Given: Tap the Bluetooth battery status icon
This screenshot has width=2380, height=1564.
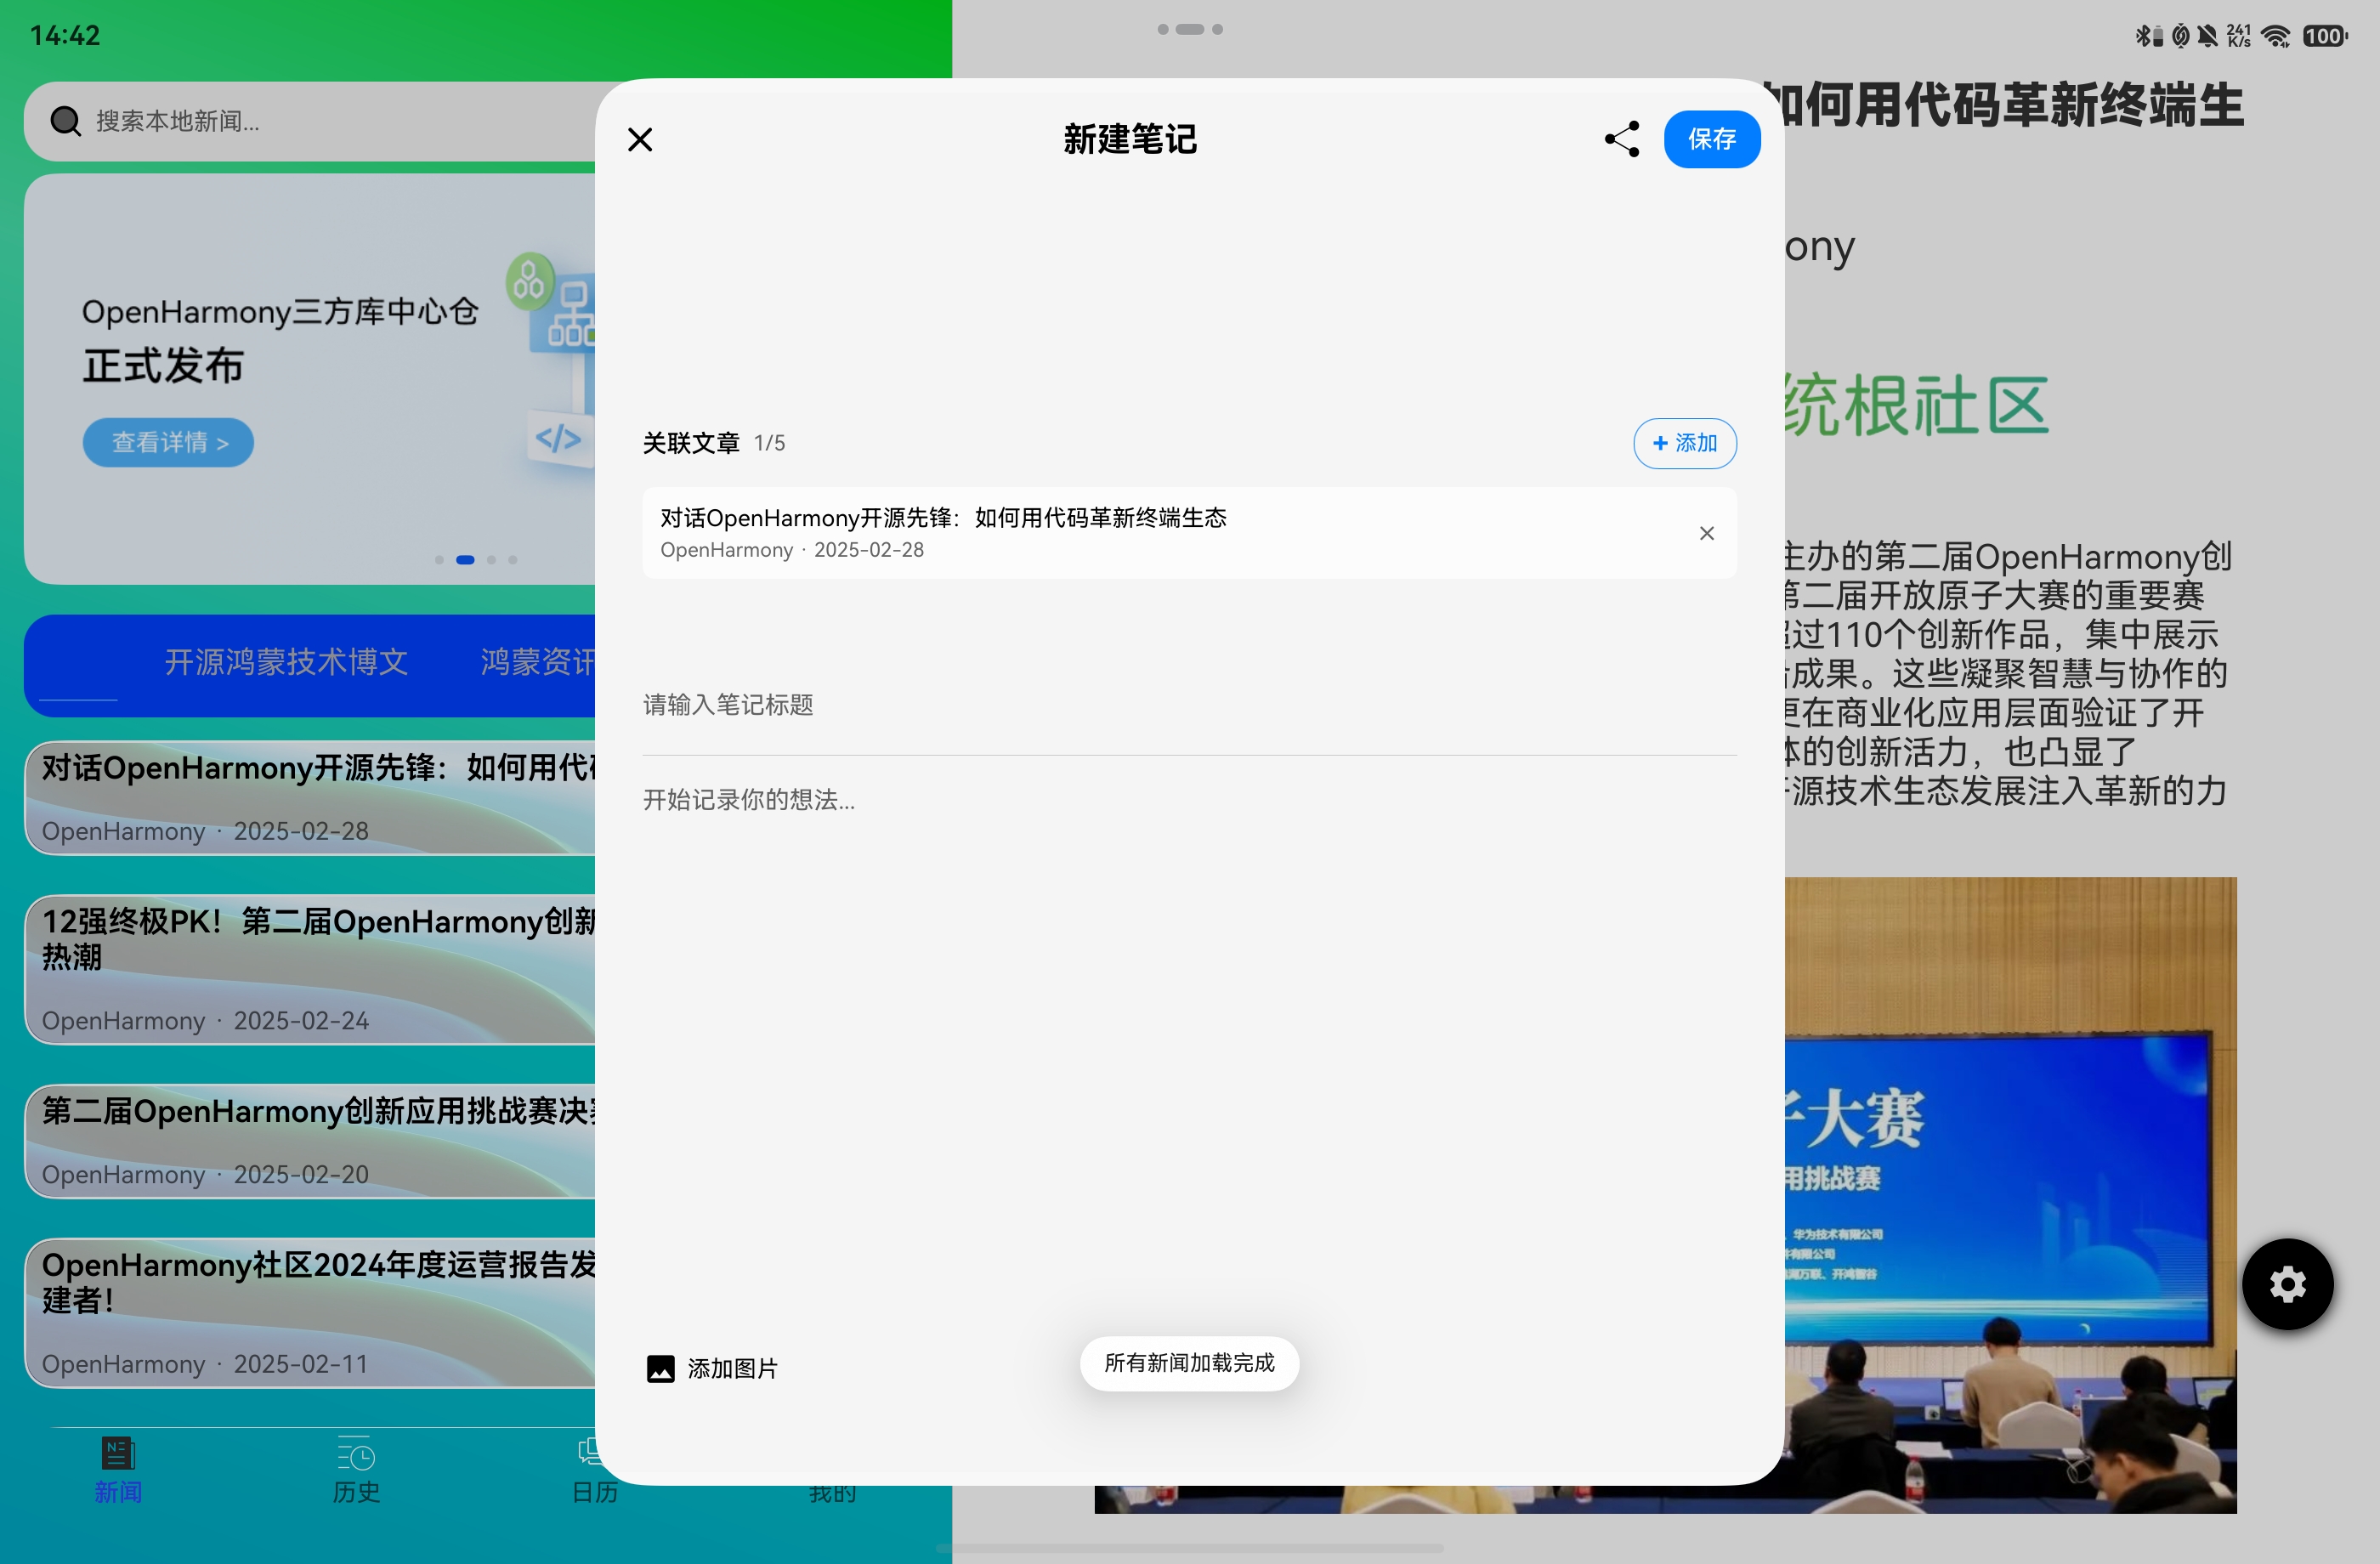Looking at the screenshot, I should 2148,36.
